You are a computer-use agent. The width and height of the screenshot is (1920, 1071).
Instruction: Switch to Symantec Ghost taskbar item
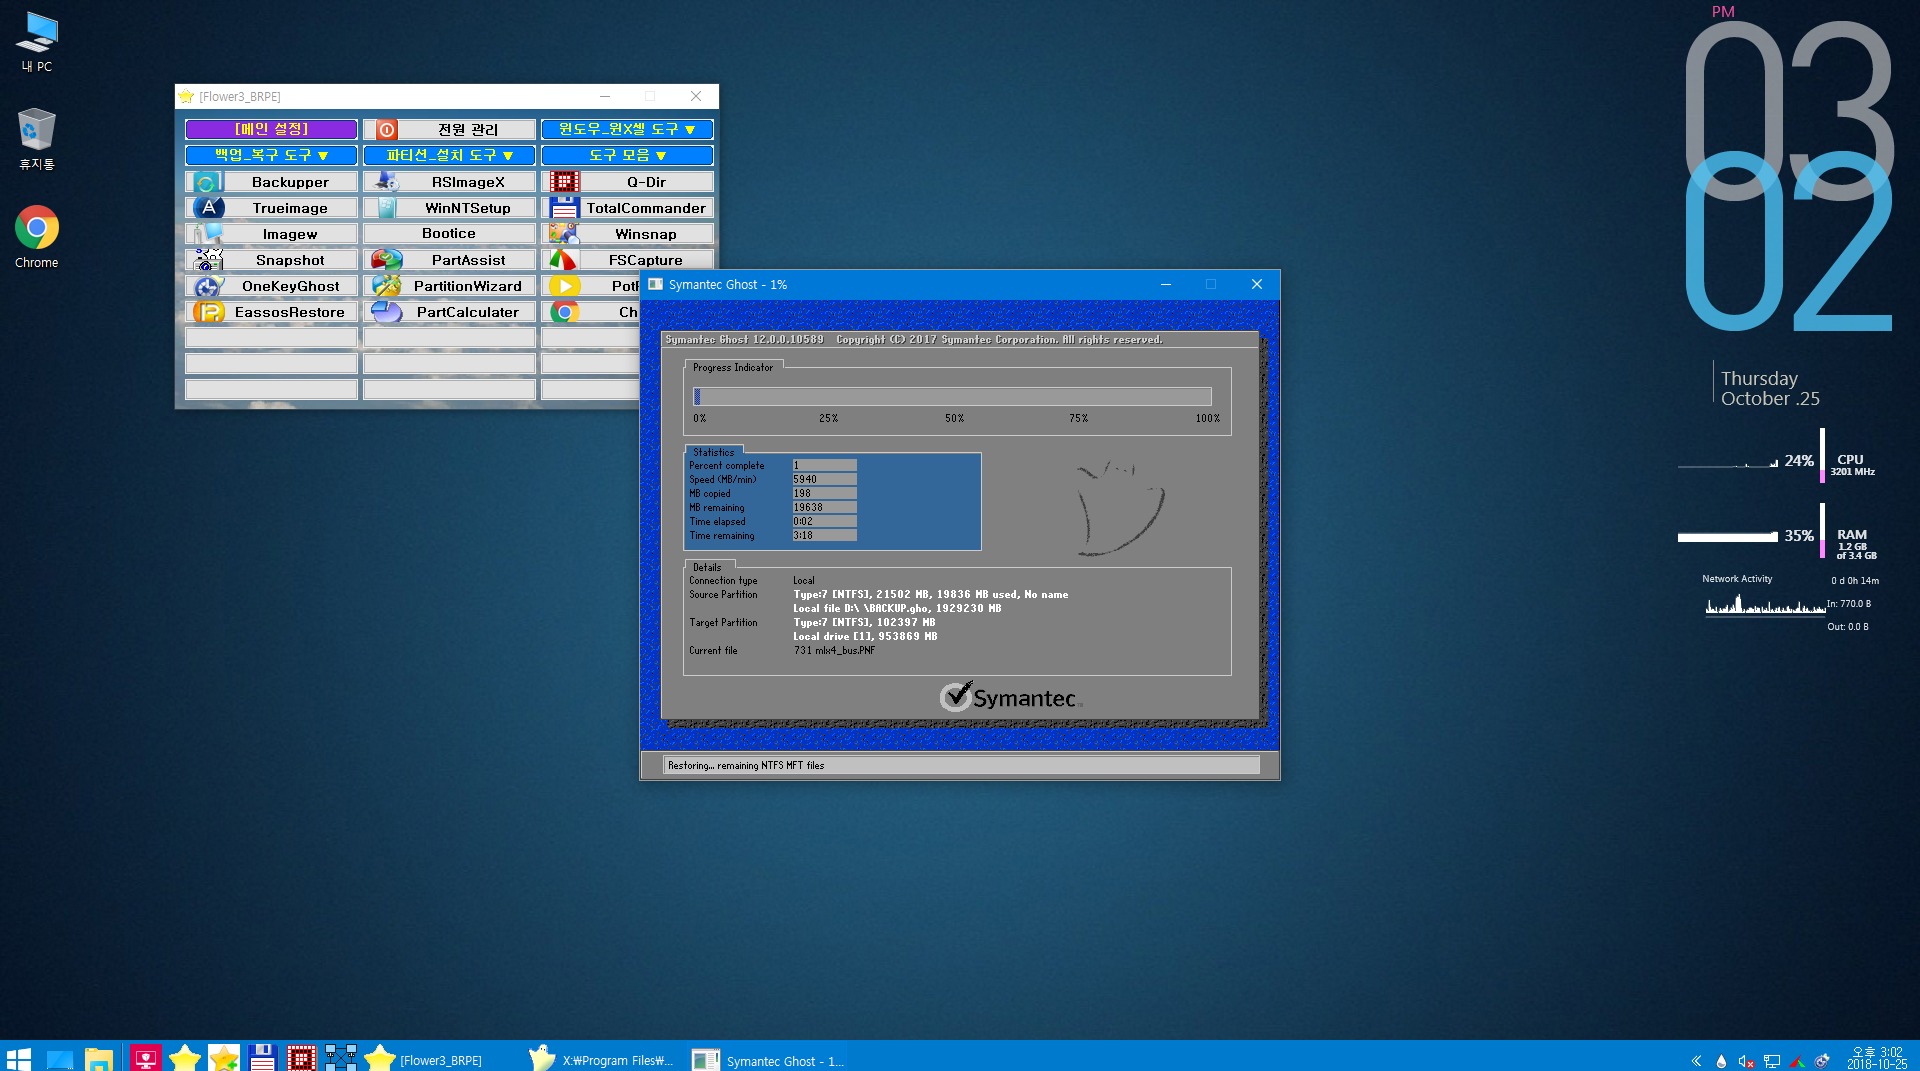tap(769, 1058)
